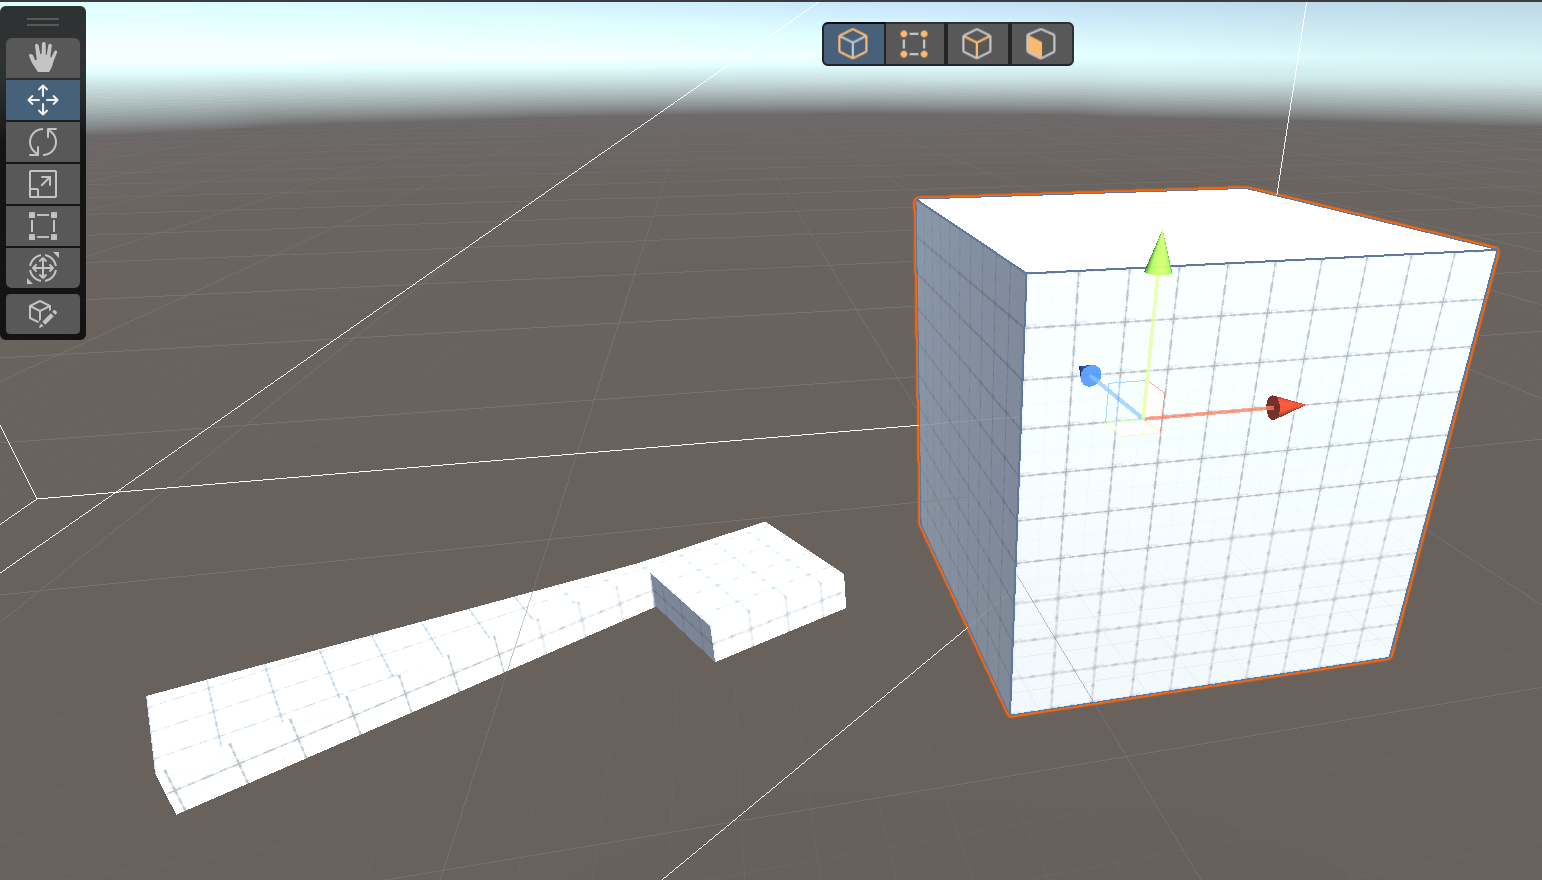This screenshot has width=1542, height=880.
Task: Enable ProBuilder edge selection mode
Action: [x=977, y=44]
